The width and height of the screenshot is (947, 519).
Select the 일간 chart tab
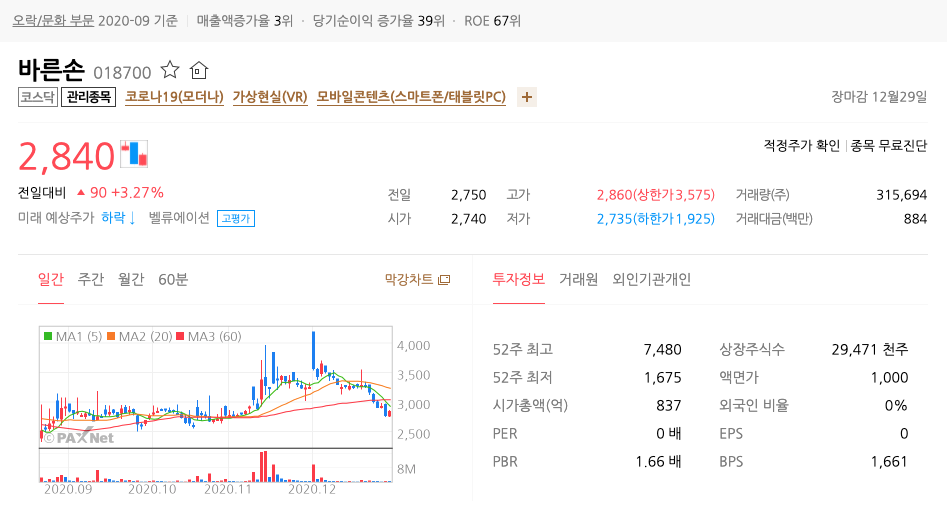tap(51, 280)
